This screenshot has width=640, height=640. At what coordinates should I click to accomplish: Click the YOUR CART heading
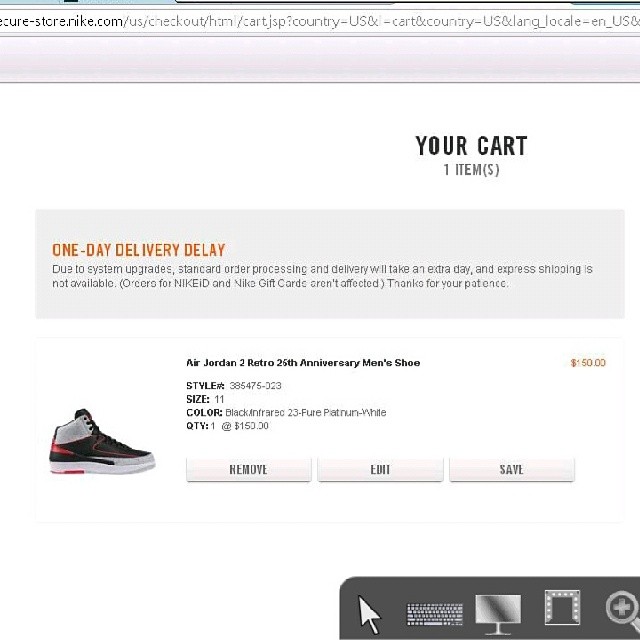pyautogui.click(x=471, y=146)
